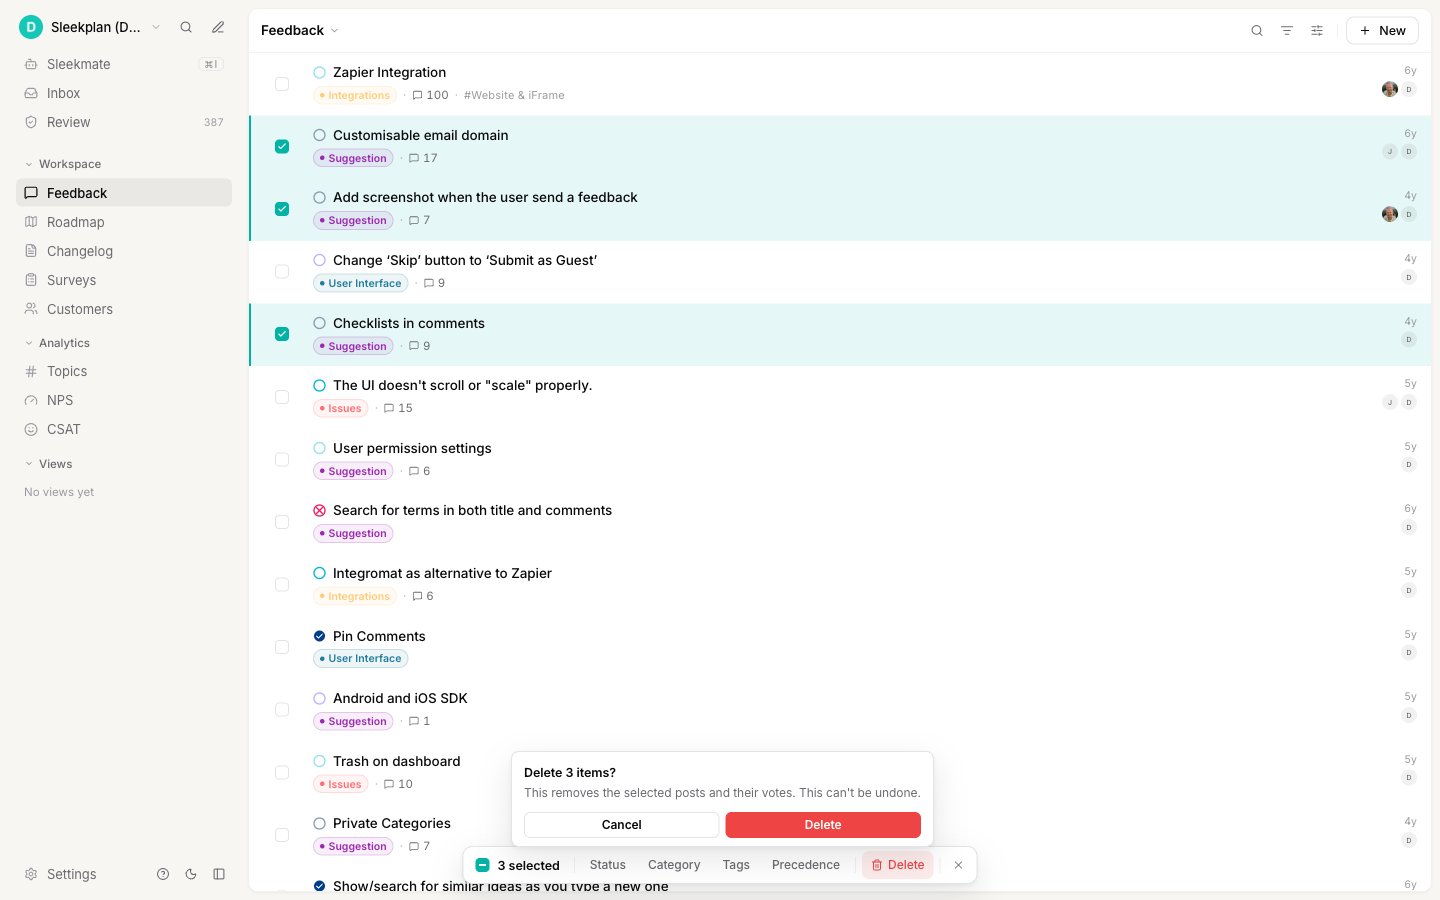Check the Zapier Integration checkbox
Image resolution: width=1440 pixels, height=900 pixels.
pyautogui.click(x=282, y=84)
